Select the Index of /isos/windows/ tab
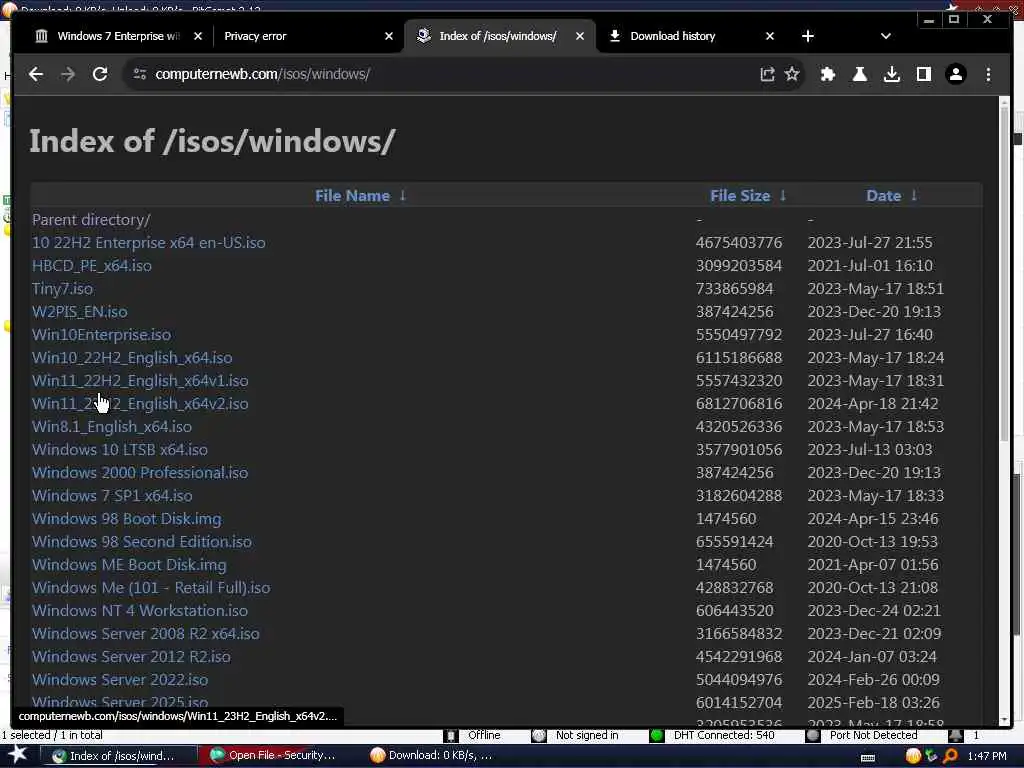 498,36
